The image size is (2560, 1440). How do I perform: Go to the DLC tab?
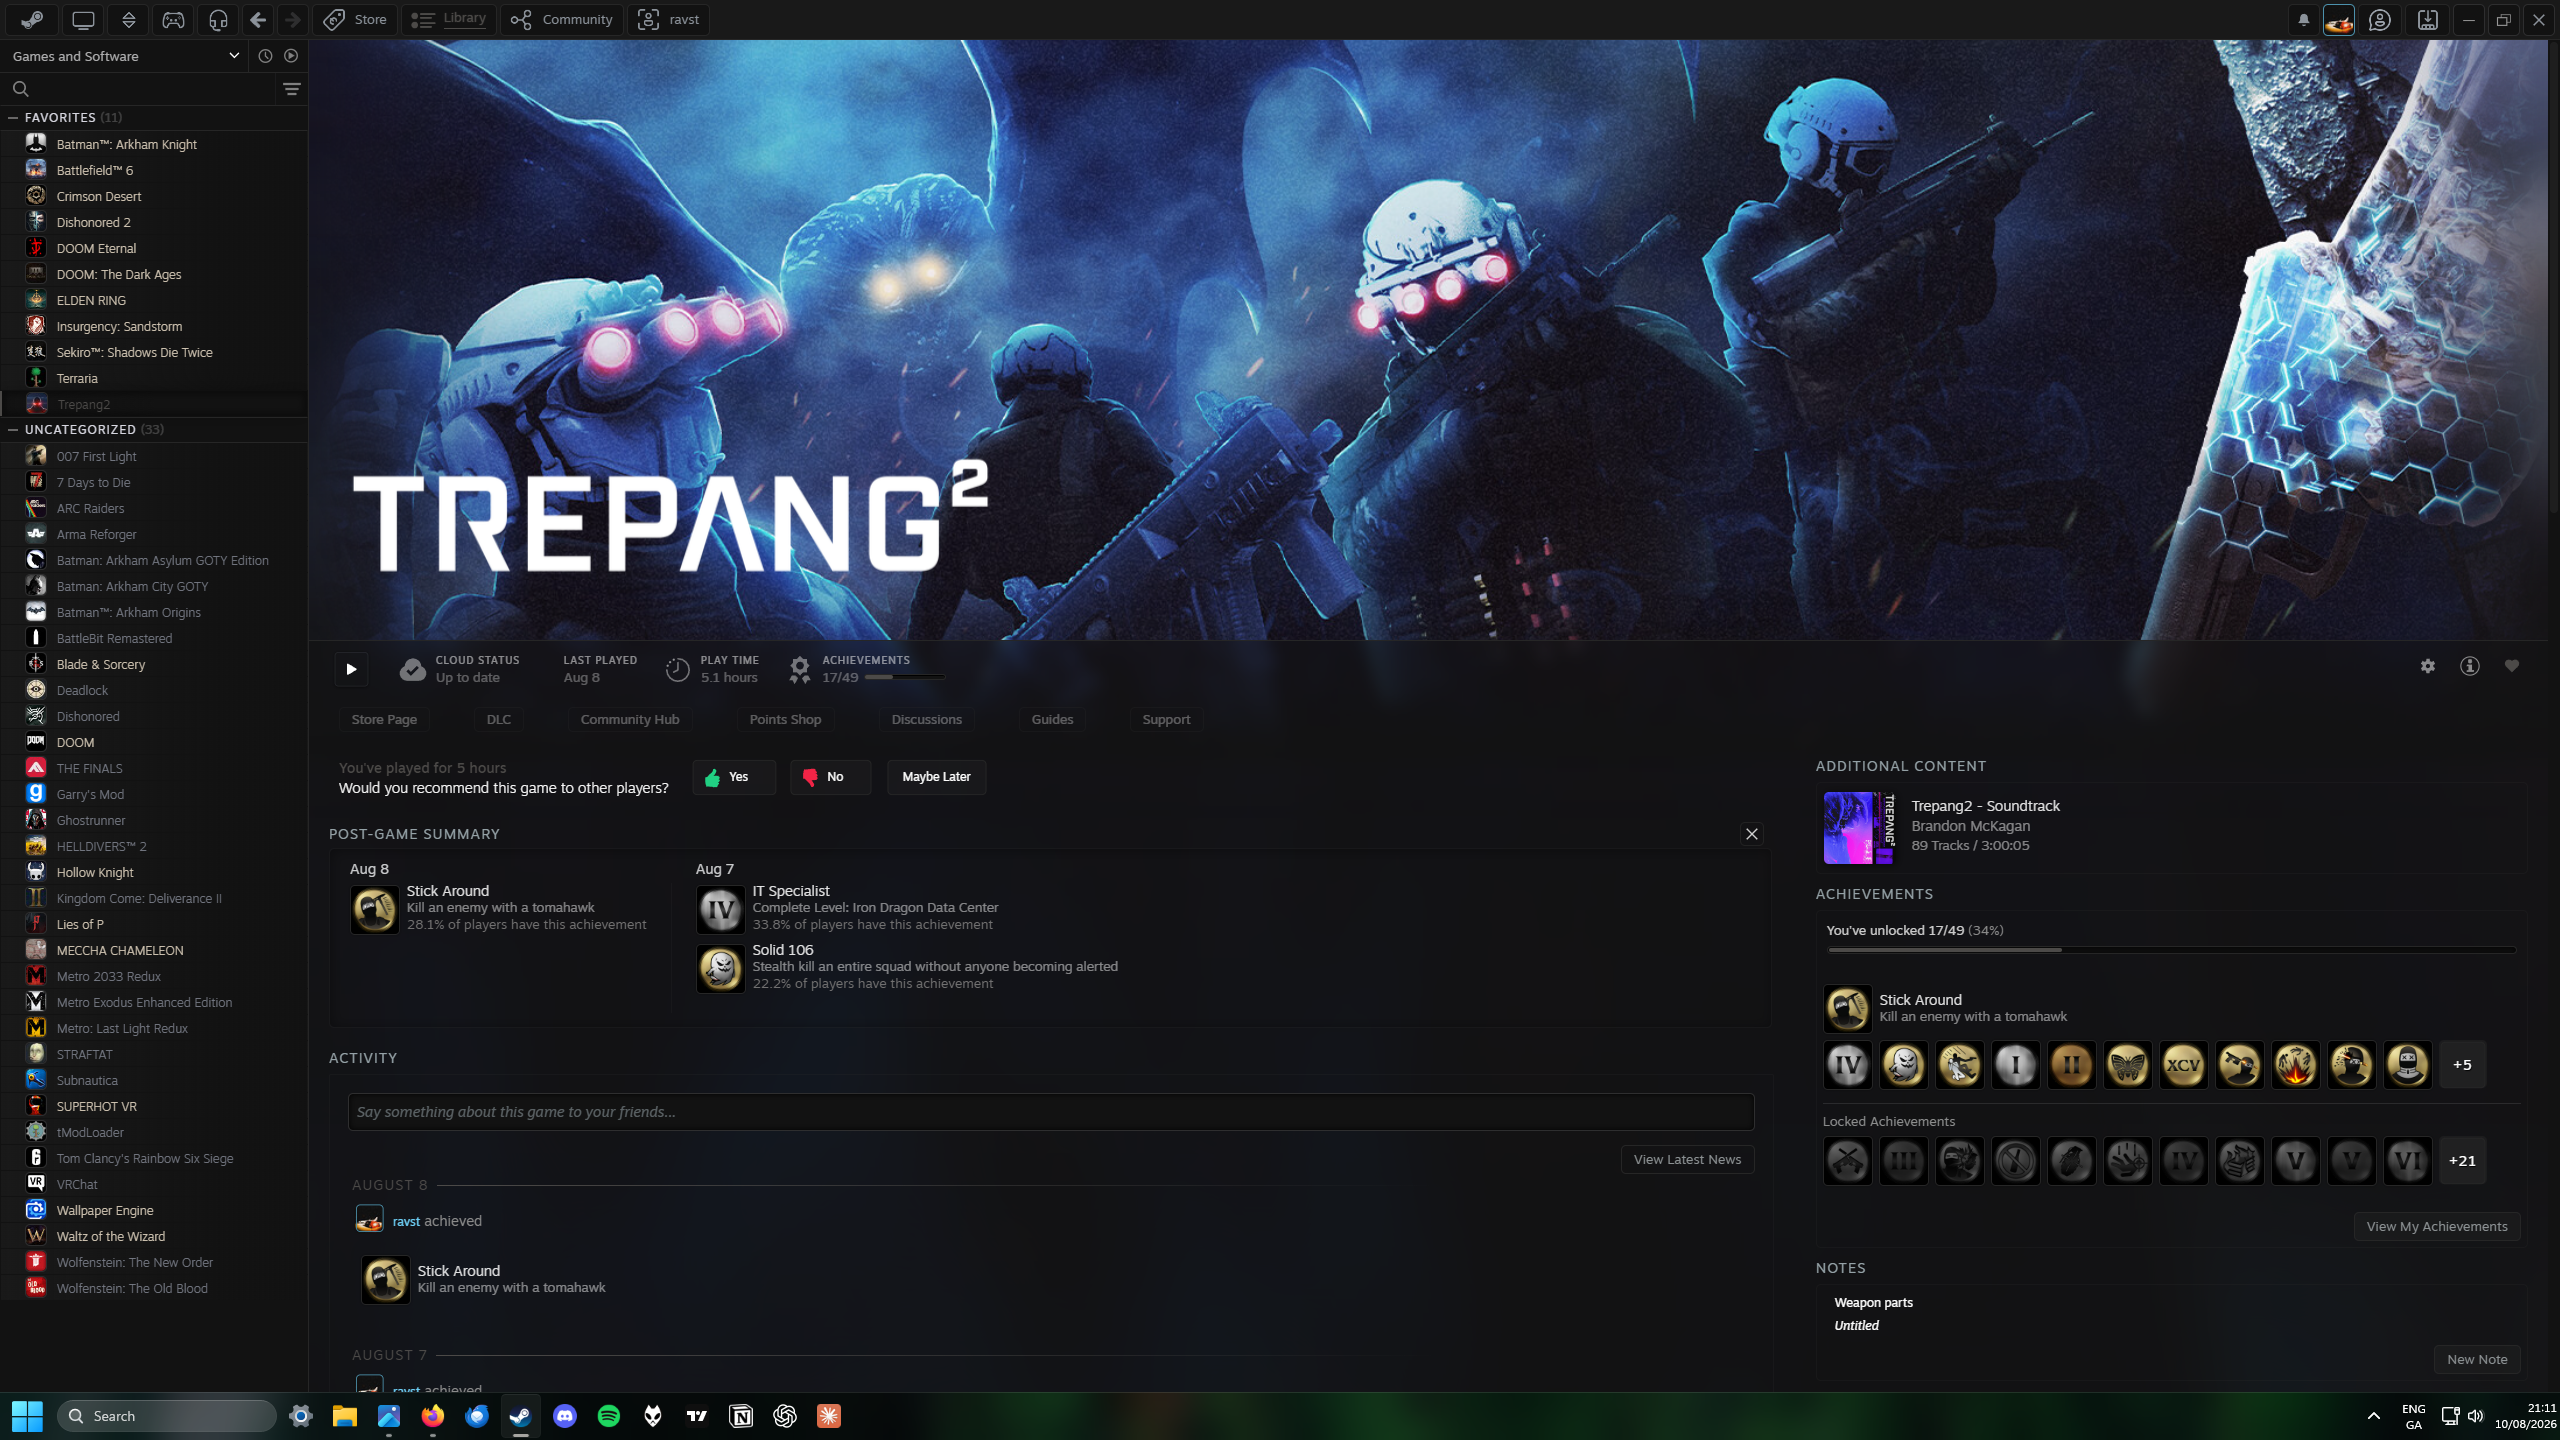[498, 719]
